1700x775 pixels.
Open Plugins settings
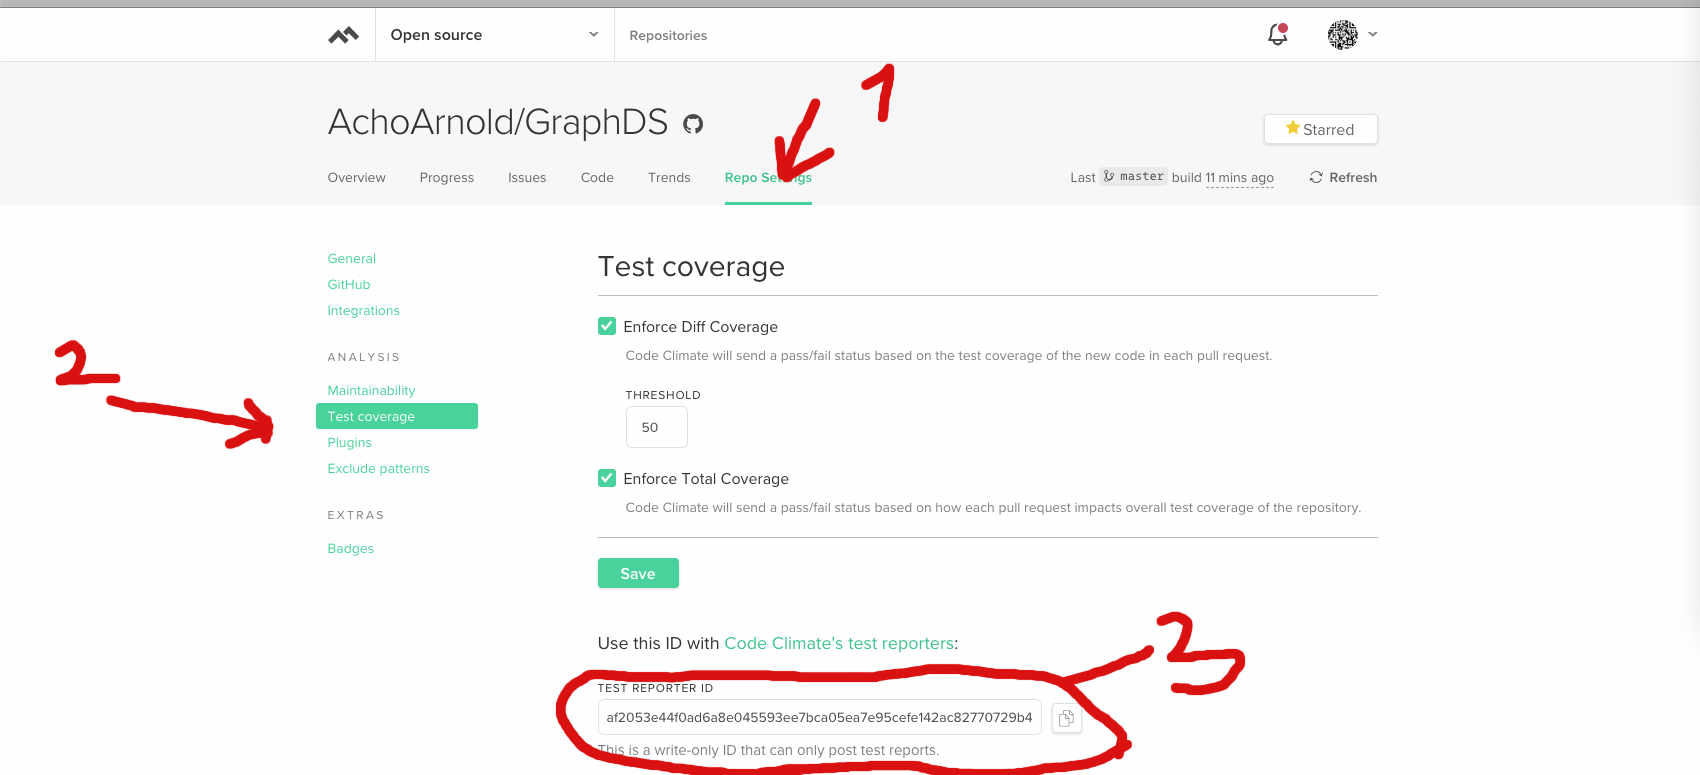(x=349, y=442)
